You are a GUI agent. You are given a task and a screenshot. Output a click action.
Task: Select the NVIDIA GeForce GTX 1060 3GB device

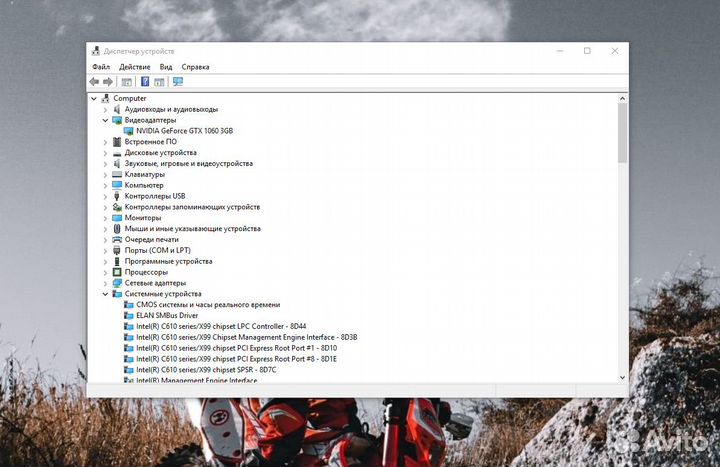tap(184, 131)
